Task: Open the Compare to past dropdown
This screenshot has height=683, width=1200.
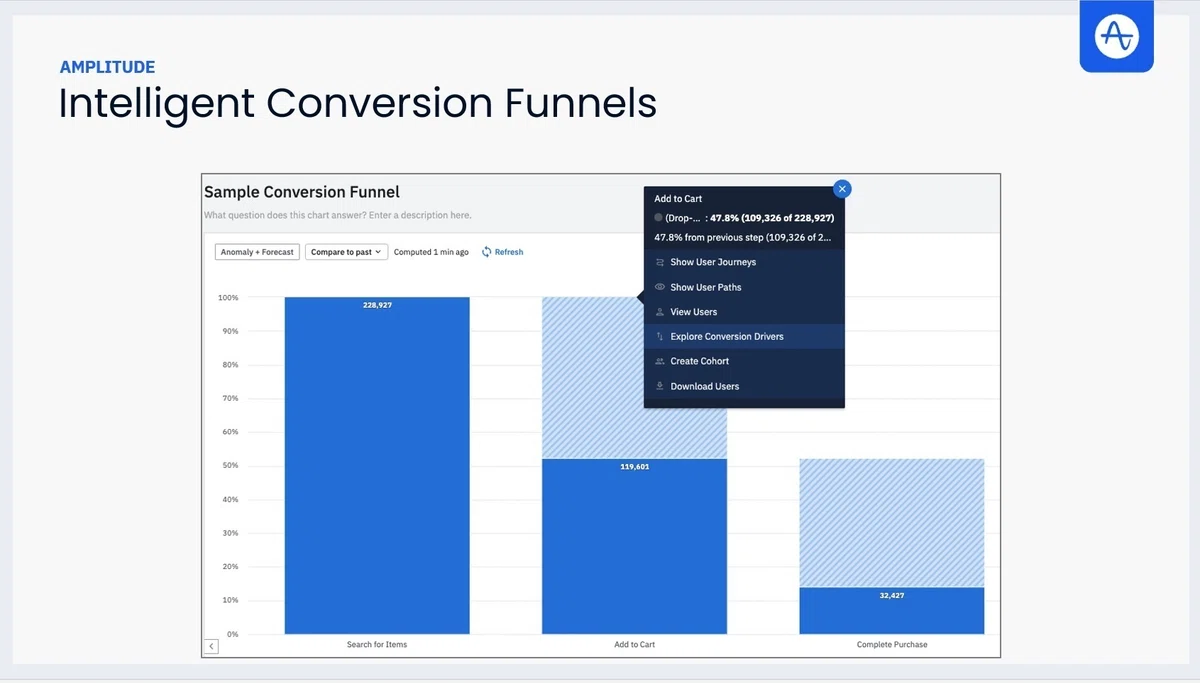Action: click(346, 252)
